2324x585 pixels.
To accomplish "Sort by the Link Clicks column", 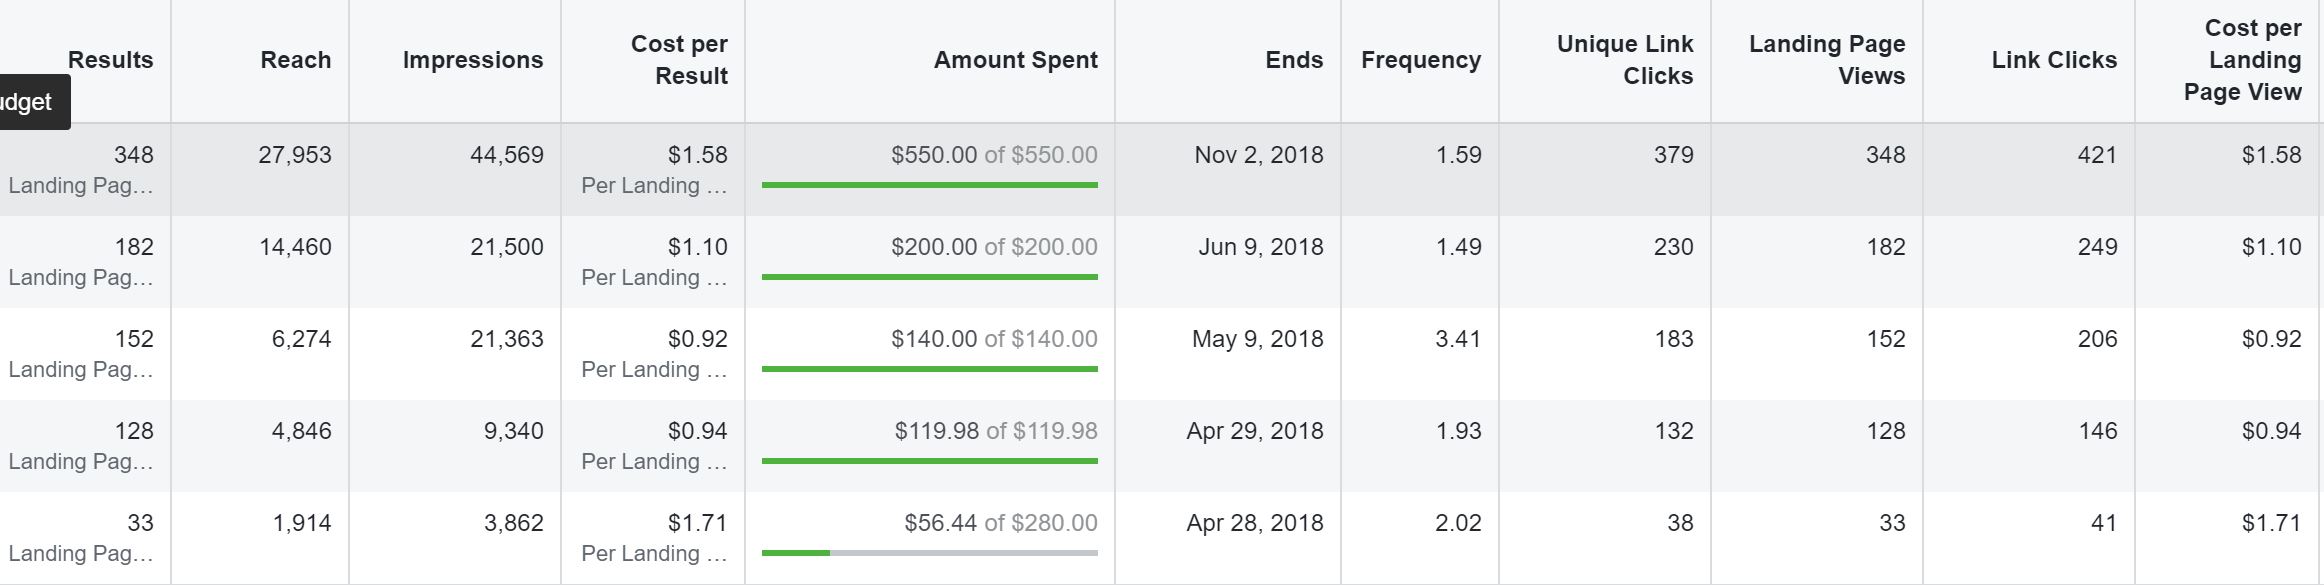I will 2054,60.
